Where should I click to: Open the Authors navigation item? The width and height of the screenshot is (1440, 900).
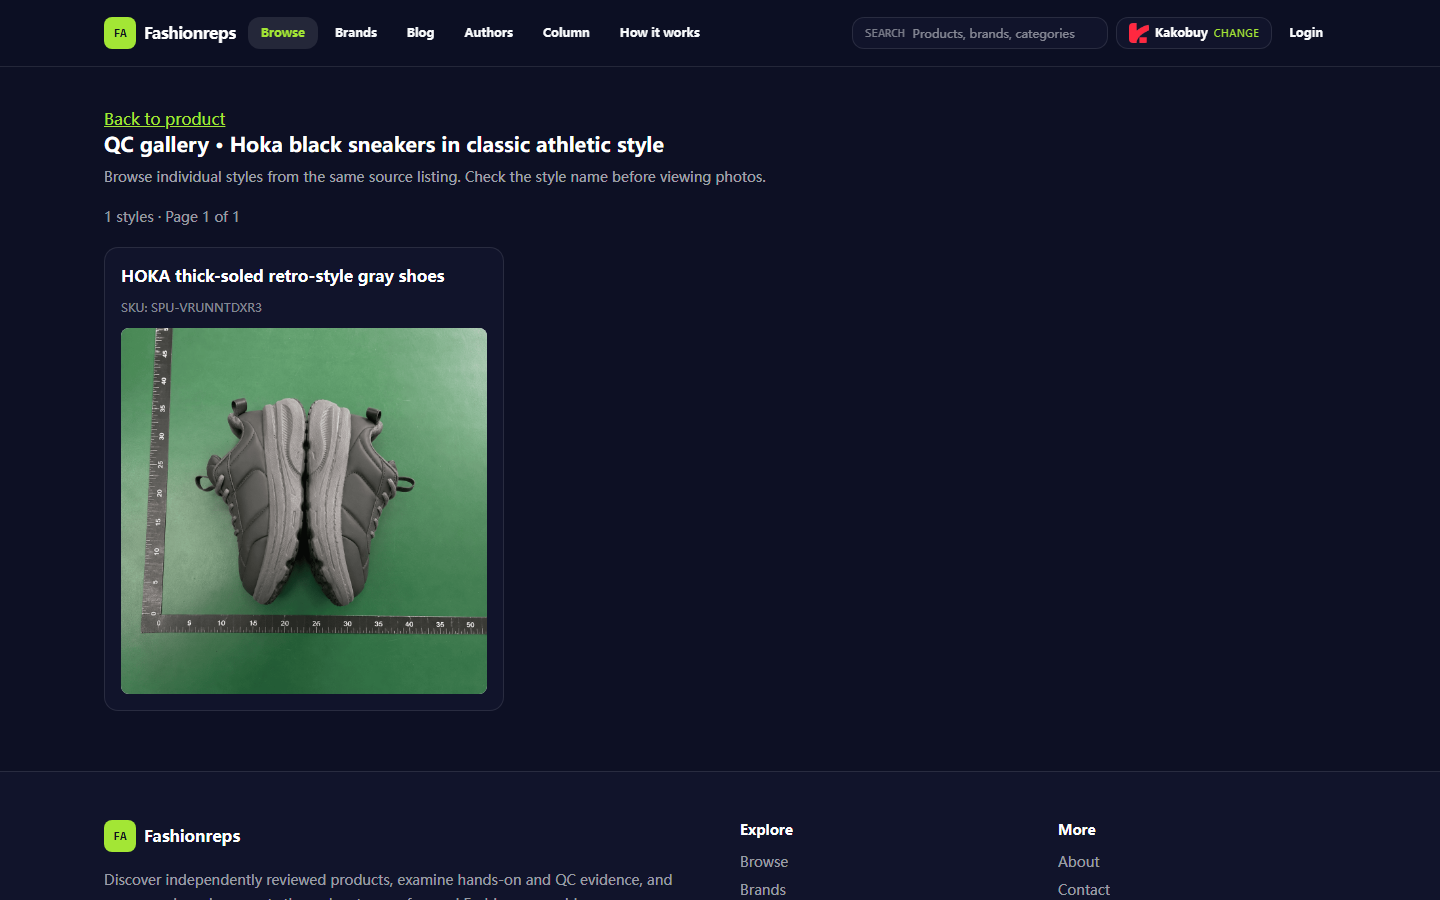tap(488, 33)
